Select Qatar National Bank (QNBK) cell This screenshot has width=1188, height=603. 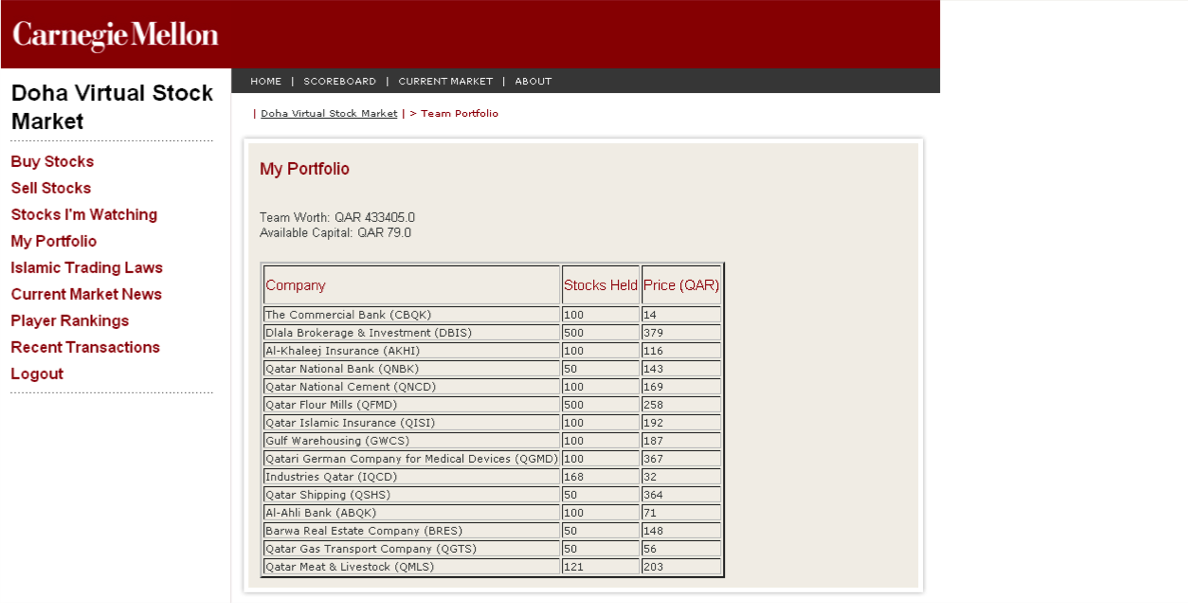411,369
